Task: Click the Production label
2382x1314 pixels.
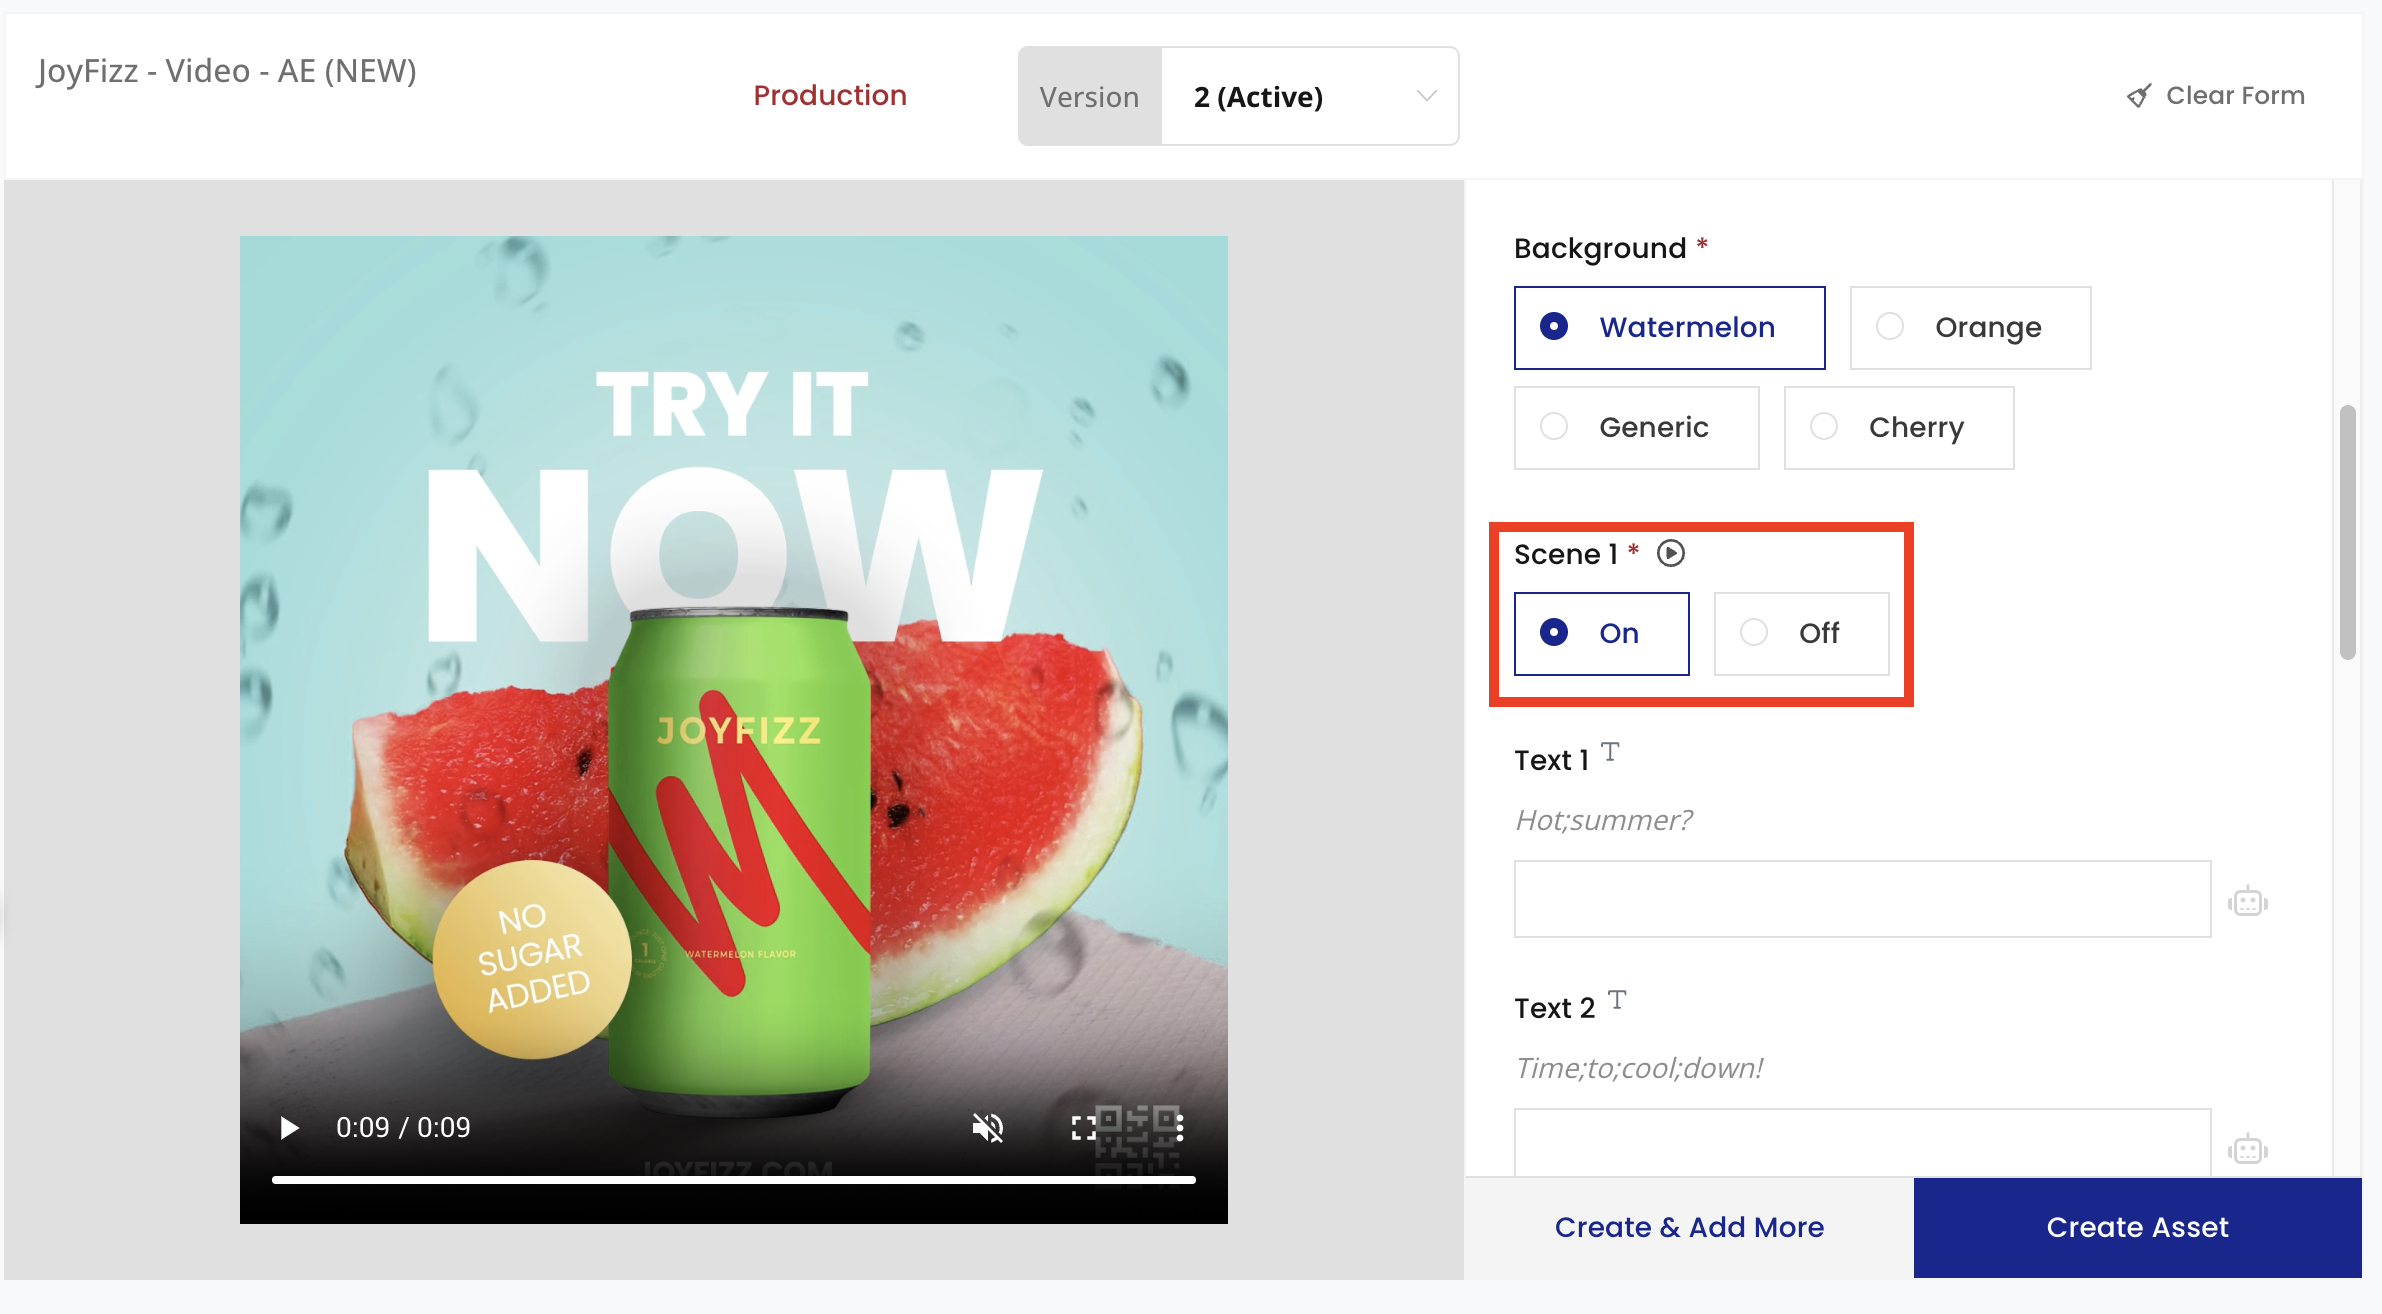Action: coord(829,96)
